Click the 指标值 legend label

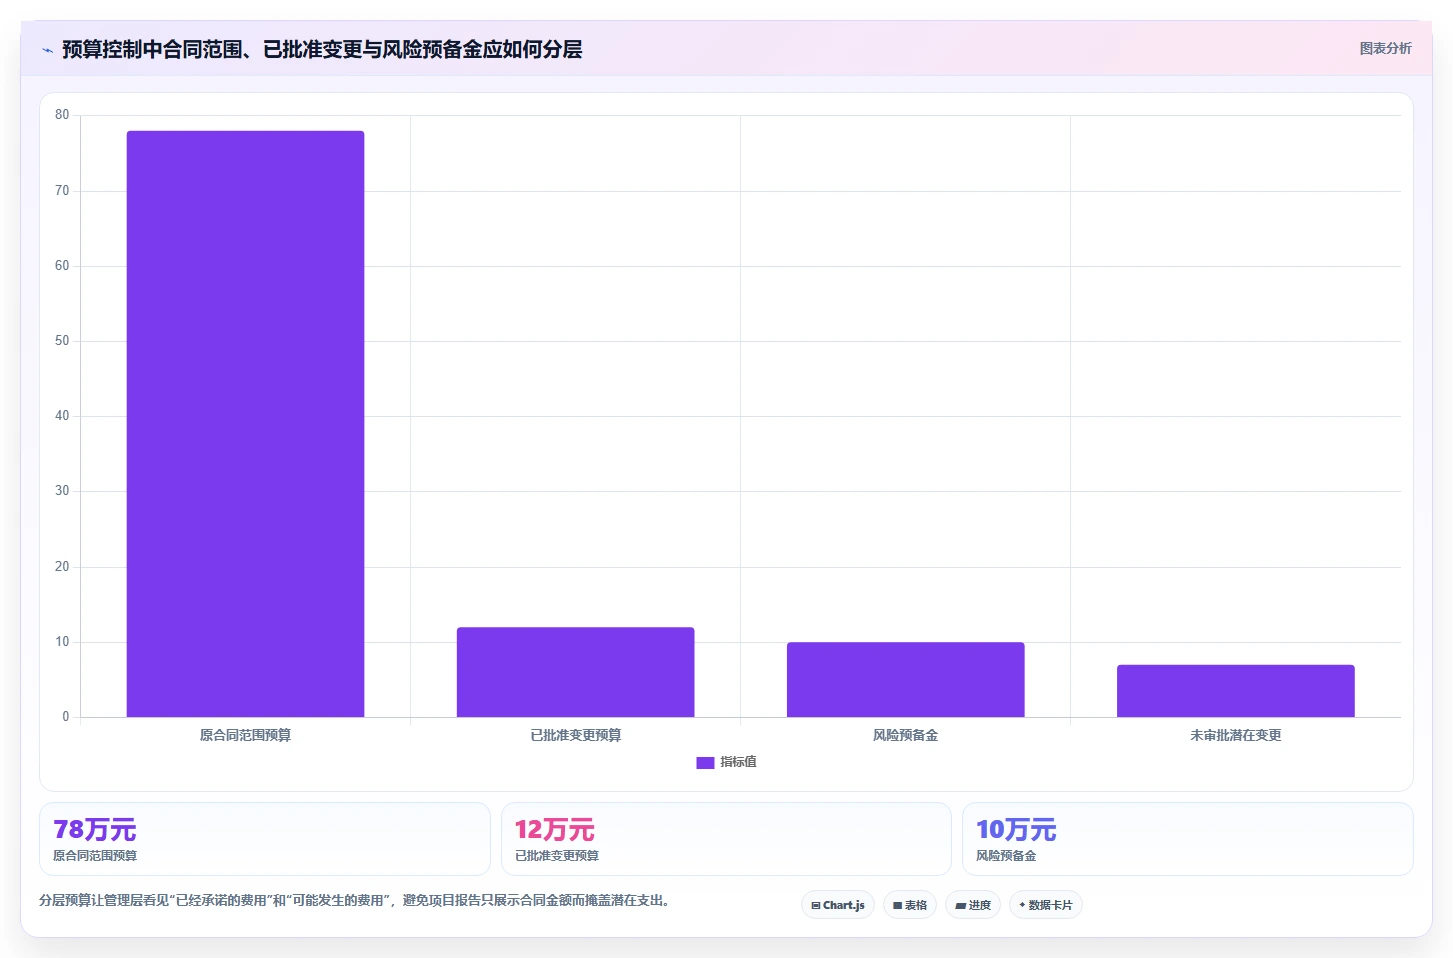tap(738, 762)
